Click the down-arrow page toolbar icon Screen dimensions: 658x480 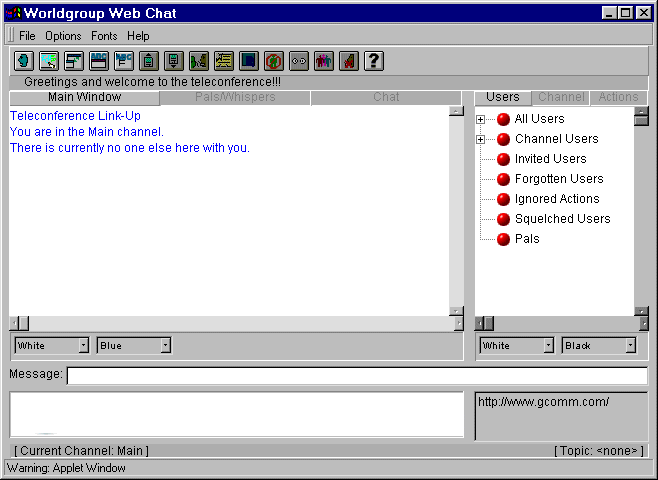point(173,61)
